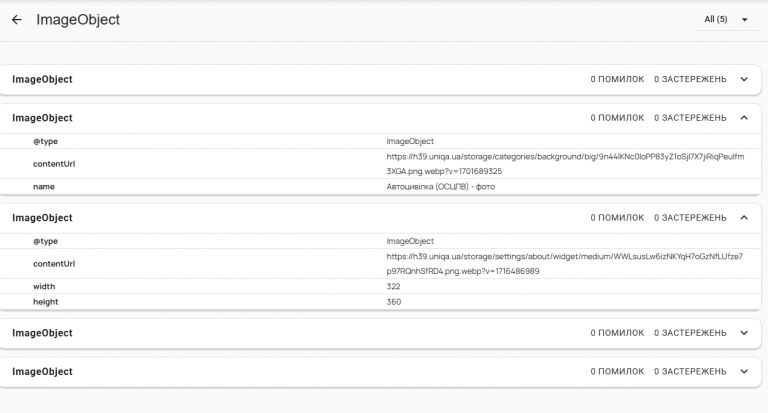Click the settings about widget contentUrl value
The height and width of the screenshot is (413, 768).
coord(565,264)
